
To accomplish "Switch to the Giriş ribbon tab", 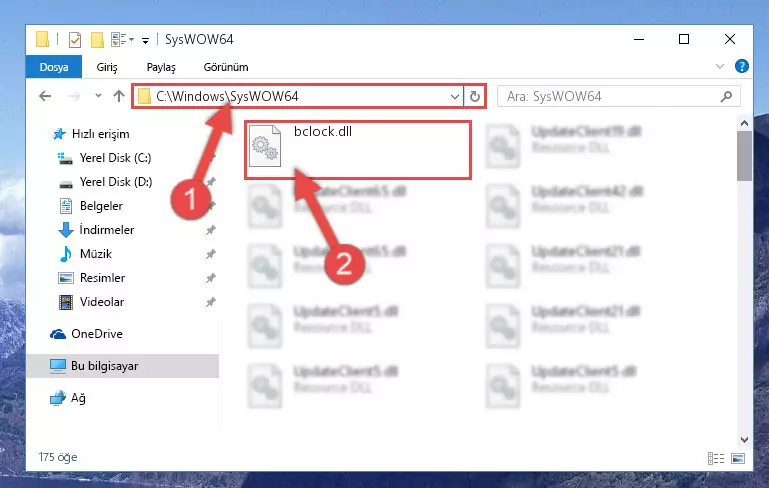I will coord(107,67).
